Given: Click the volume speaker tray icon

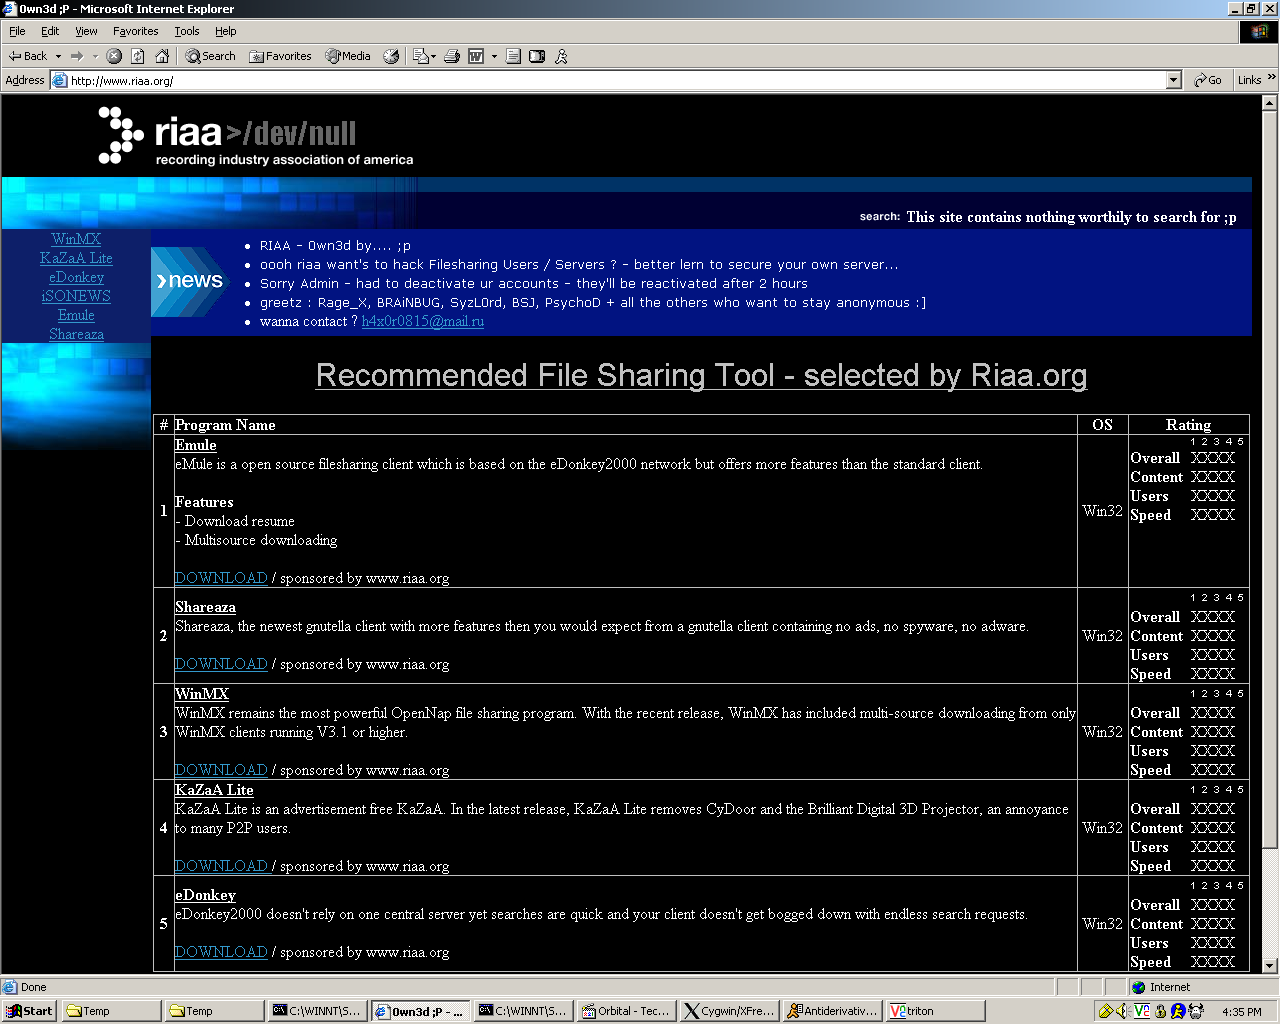Looking at the screenshot, I should click(x=1122, y=1011).
